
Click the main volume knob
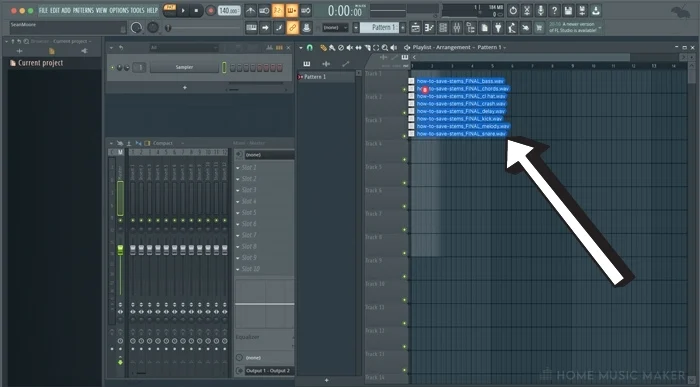coord(137,28)
